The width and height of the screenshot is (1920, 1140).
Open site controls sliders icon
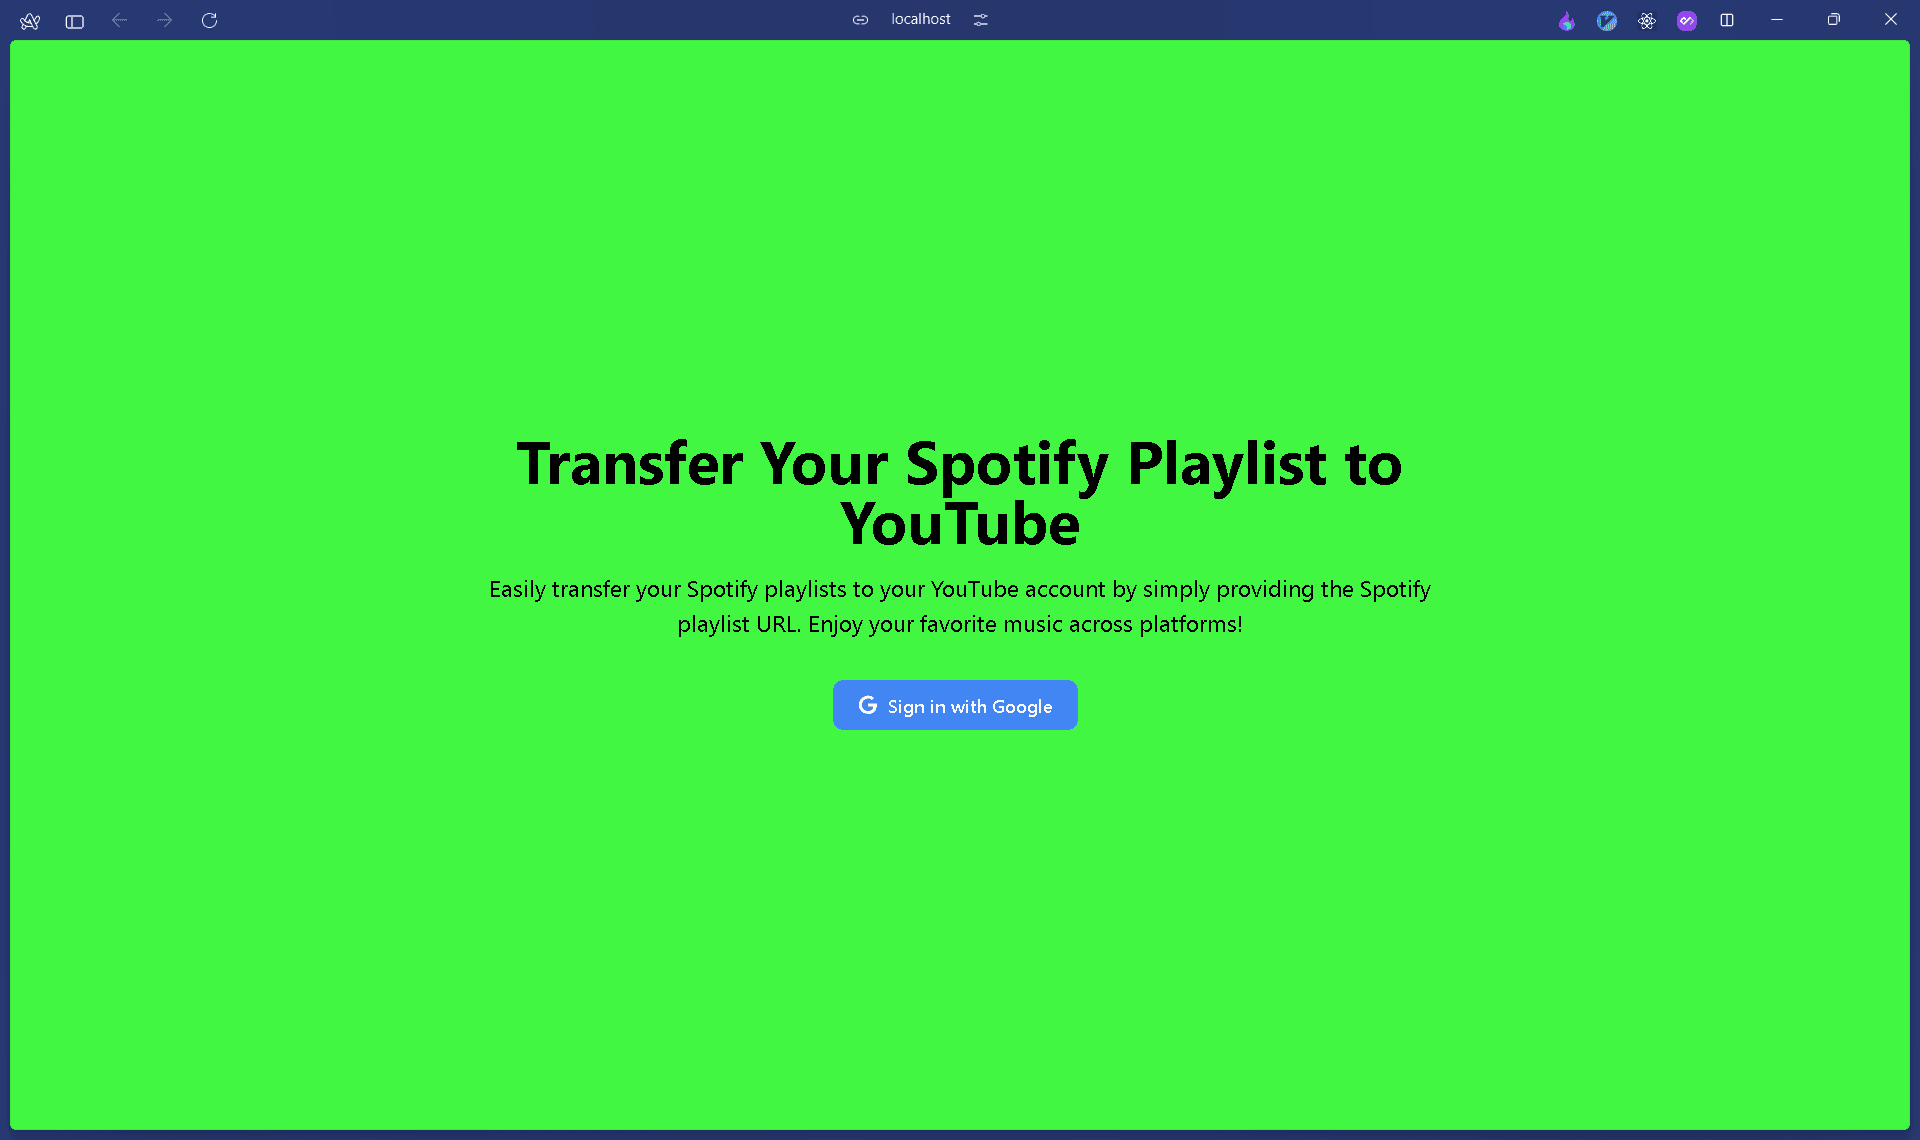981,20
